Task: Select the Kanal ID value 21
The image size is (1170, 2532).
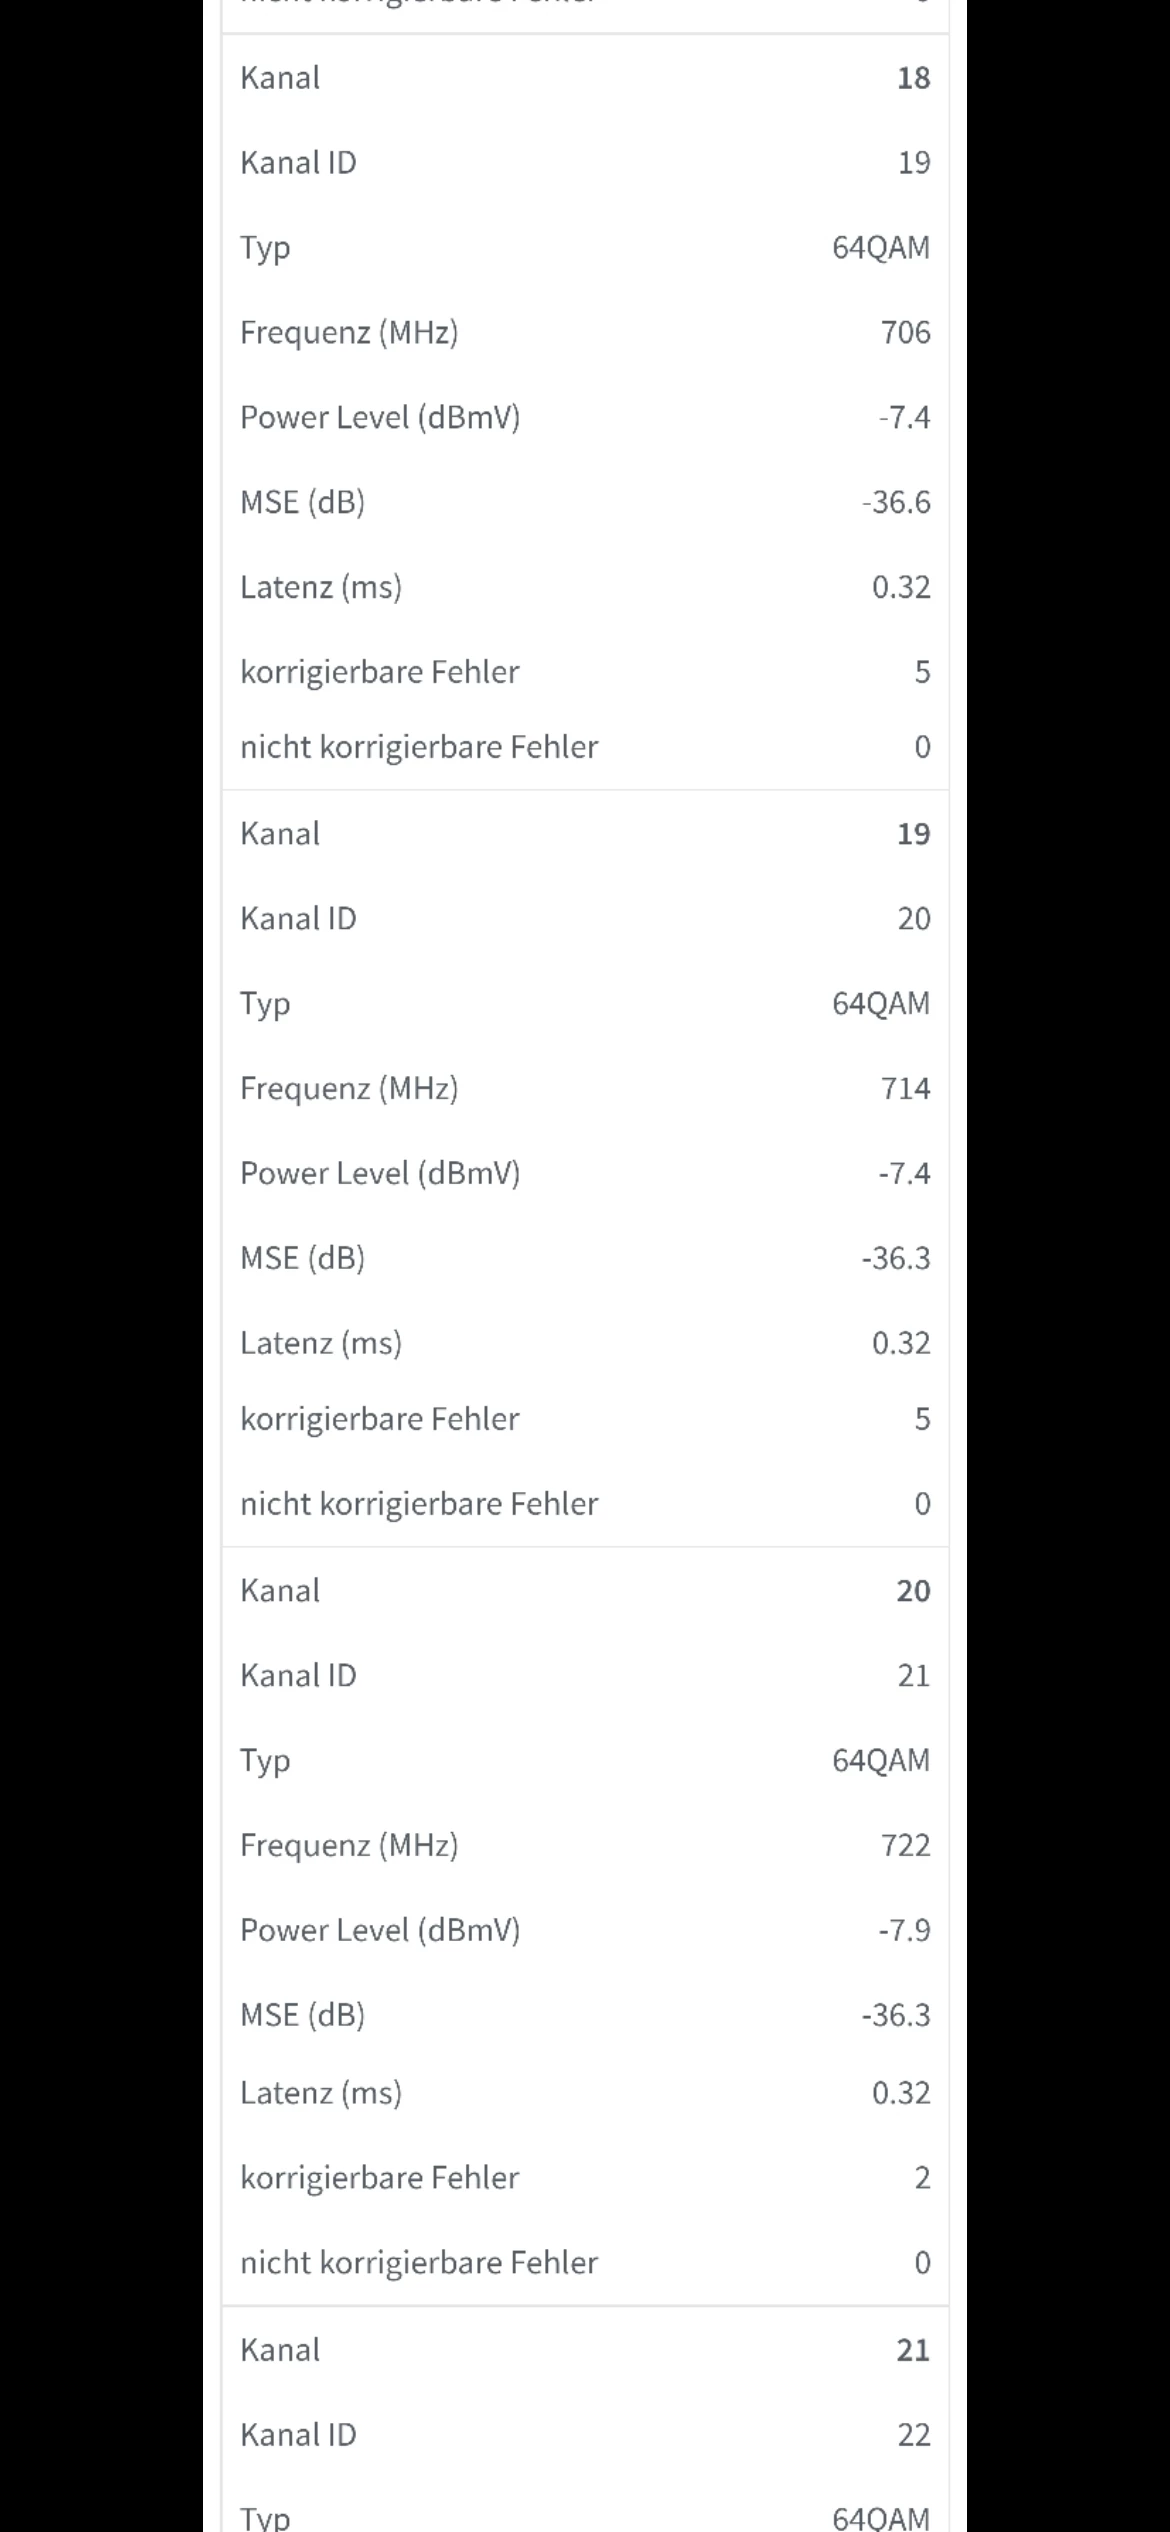Action: 913,1676
